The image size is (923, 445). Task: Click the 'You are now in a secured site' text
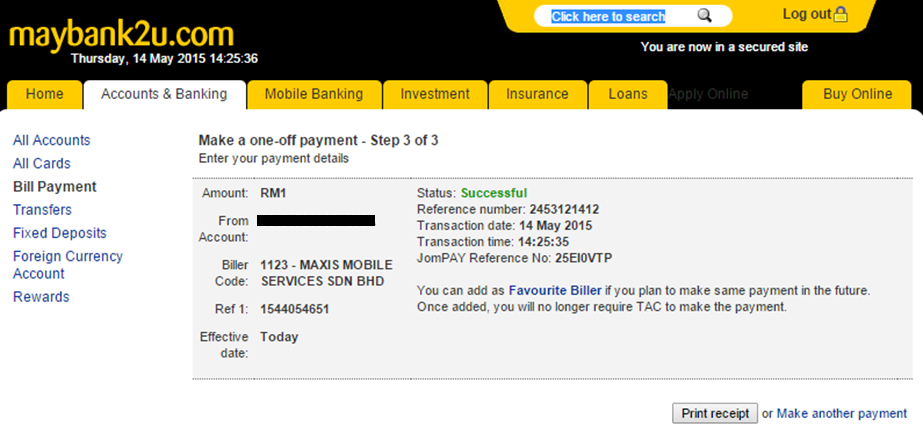[x=724, y=47]
